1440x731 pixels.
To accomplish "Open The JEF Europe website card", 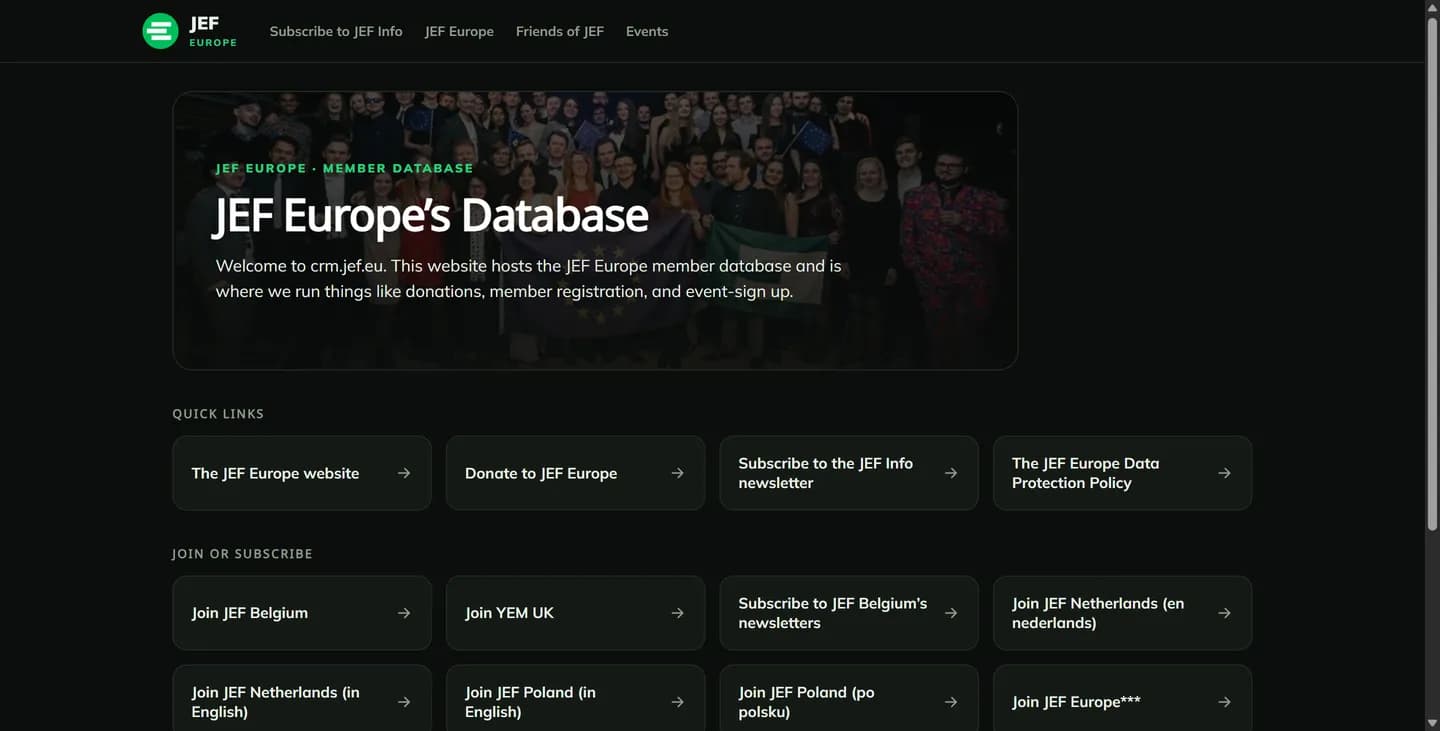I will (302, 473).
